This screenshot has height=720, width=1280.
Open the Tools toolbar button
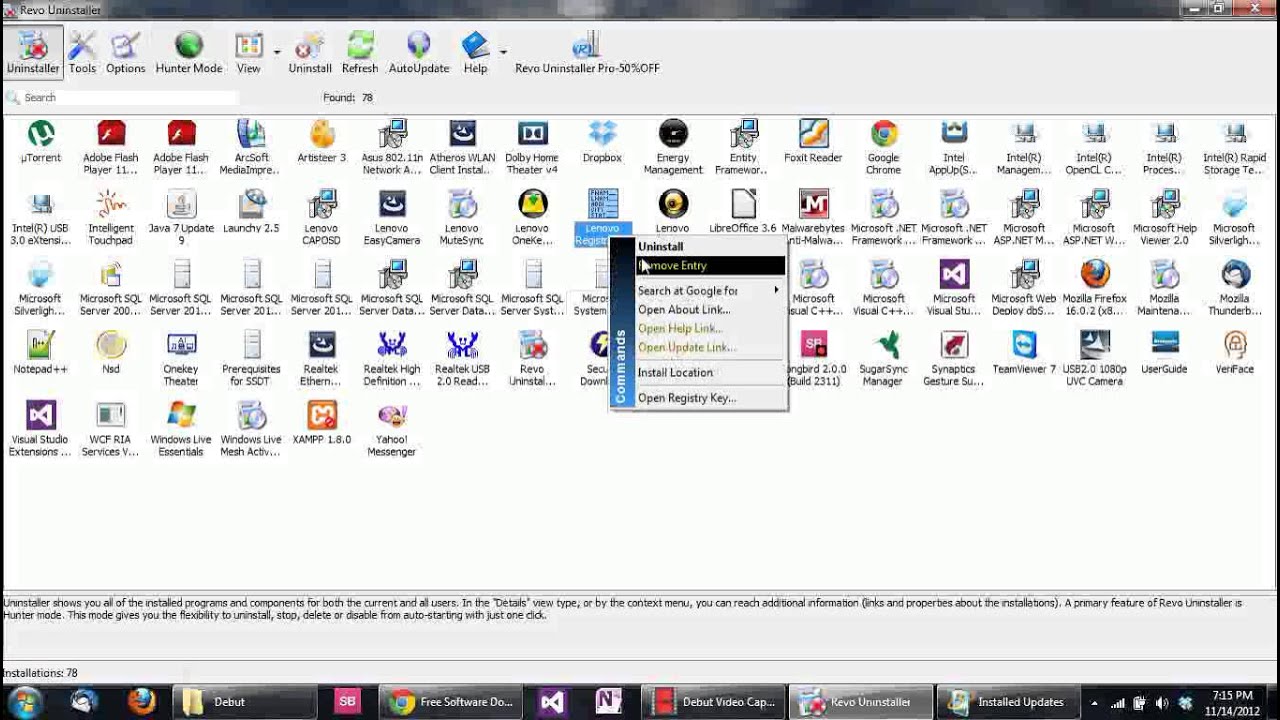click(82, 53)
